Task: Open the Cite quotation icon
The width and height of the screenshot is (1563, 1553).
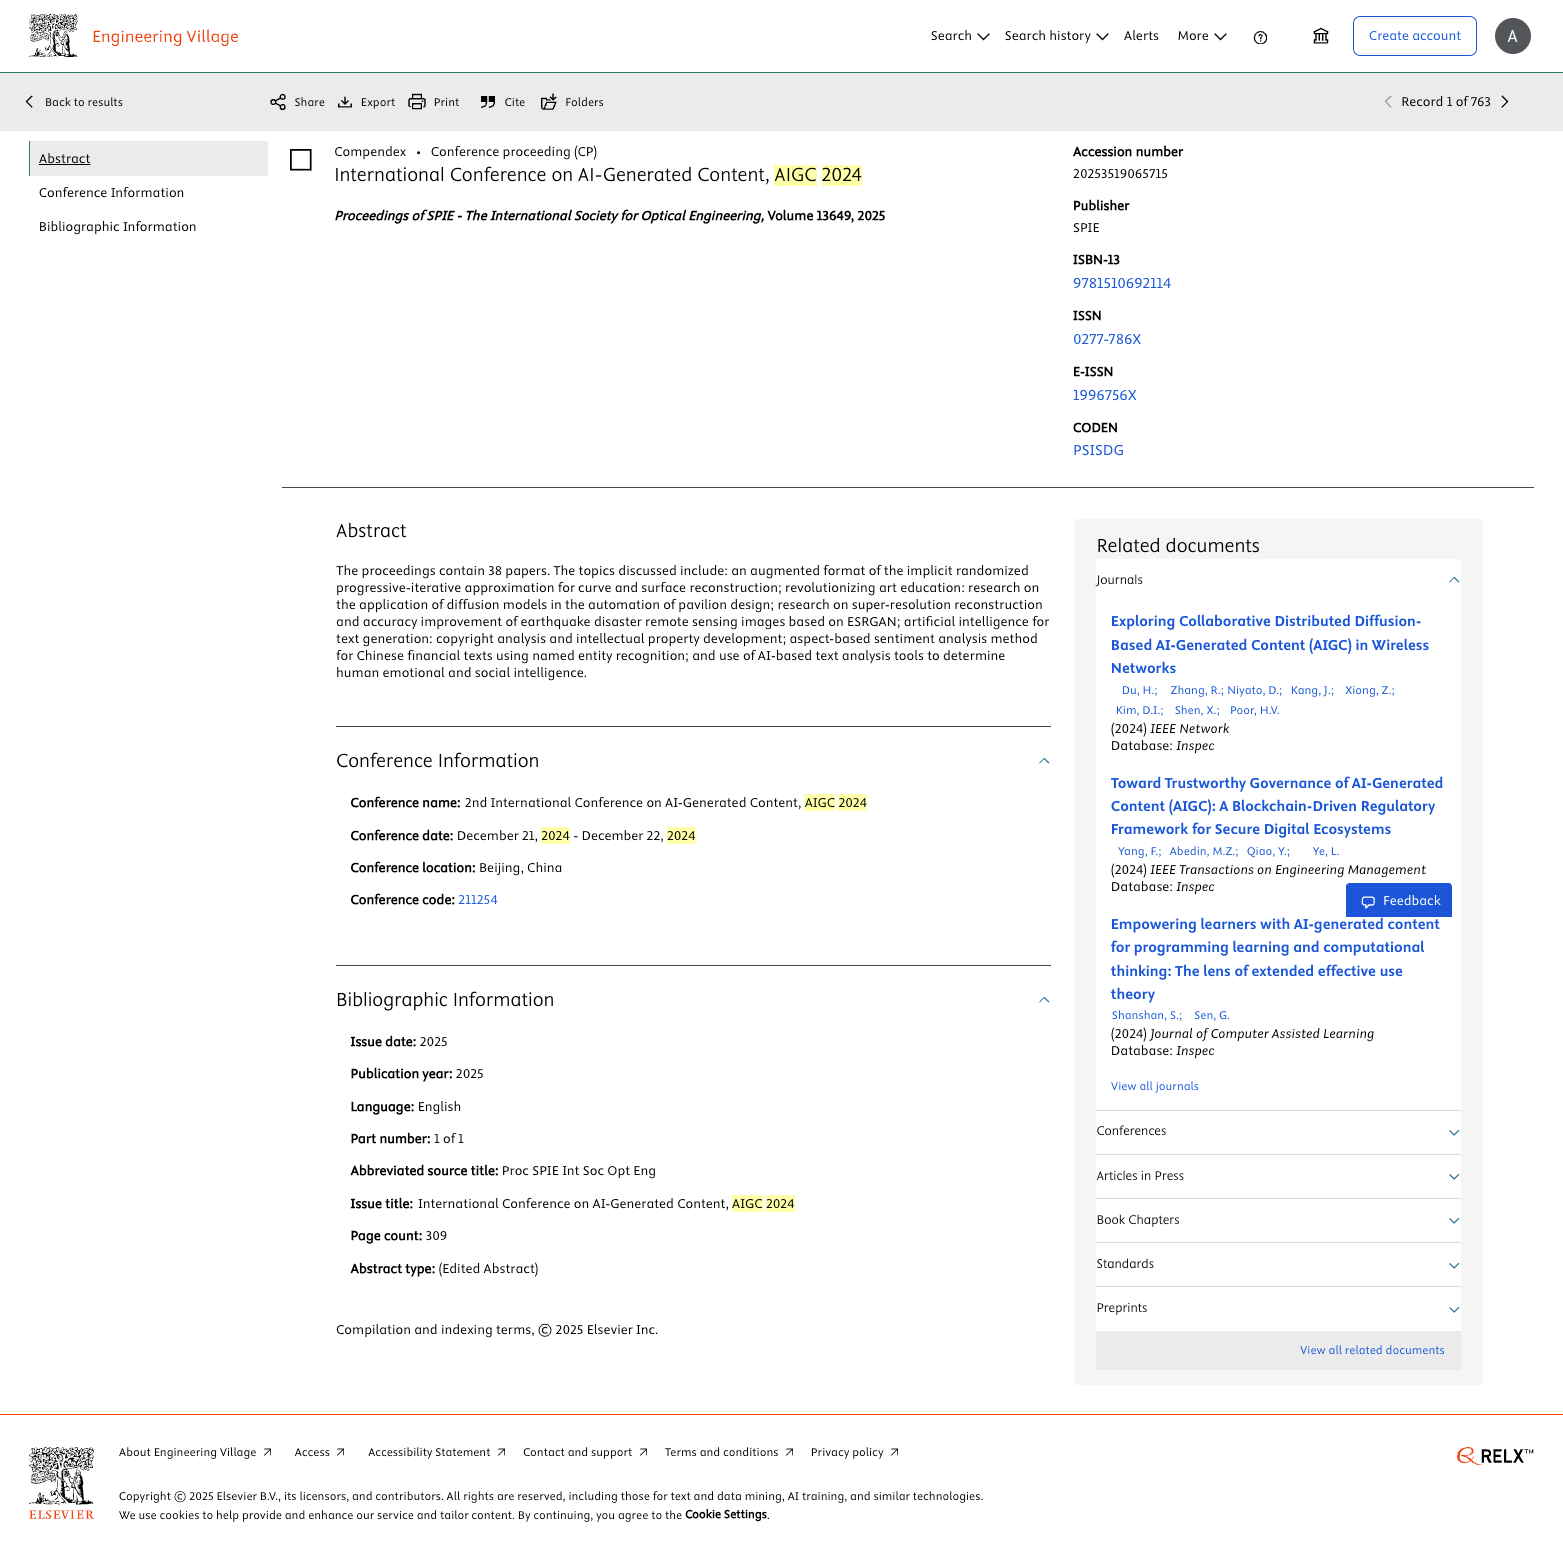Action: point(488,102)
